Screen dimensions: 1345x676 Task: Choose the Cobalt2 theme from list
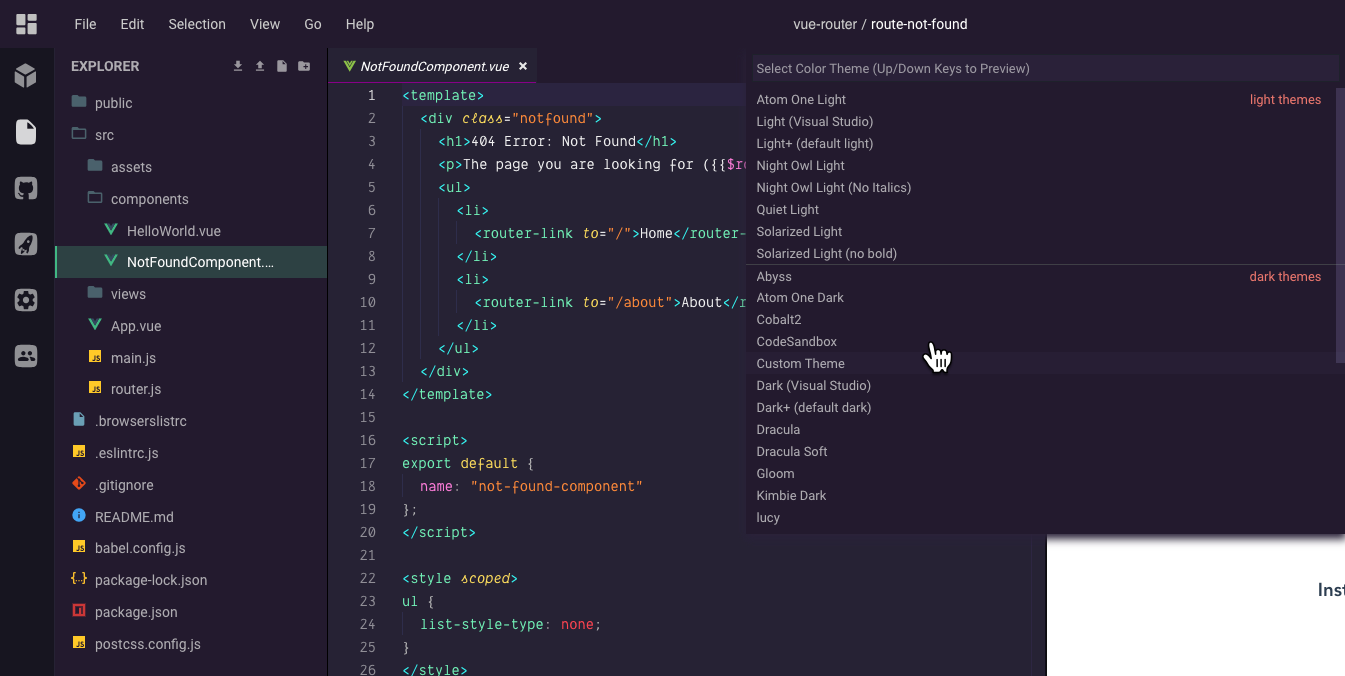[779, 320]
